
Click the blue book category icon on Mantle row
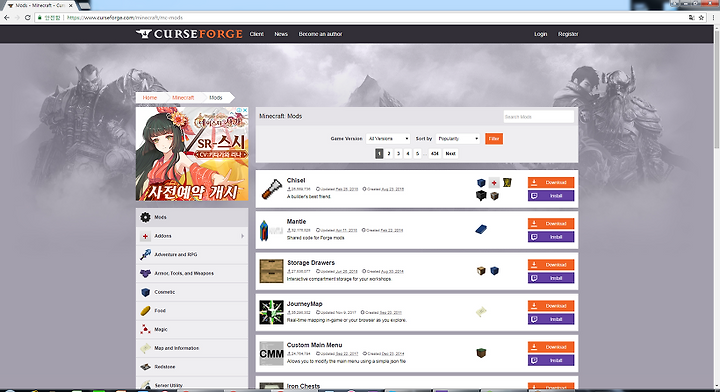(x=481, y=229)
